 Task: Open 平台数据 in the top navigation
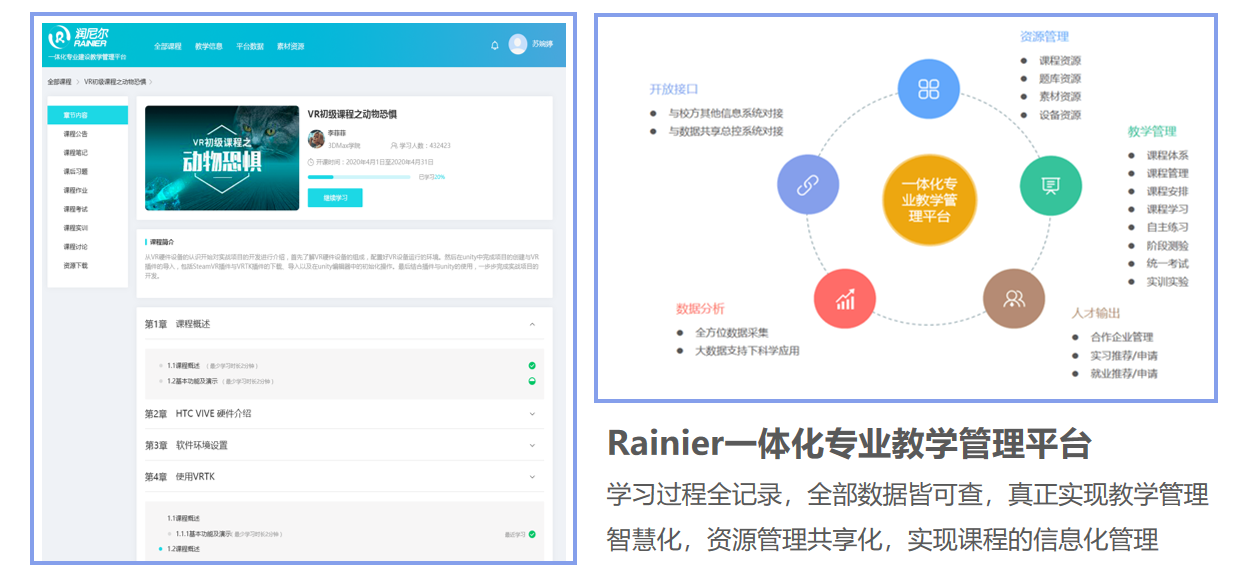(x=250, y=46)
